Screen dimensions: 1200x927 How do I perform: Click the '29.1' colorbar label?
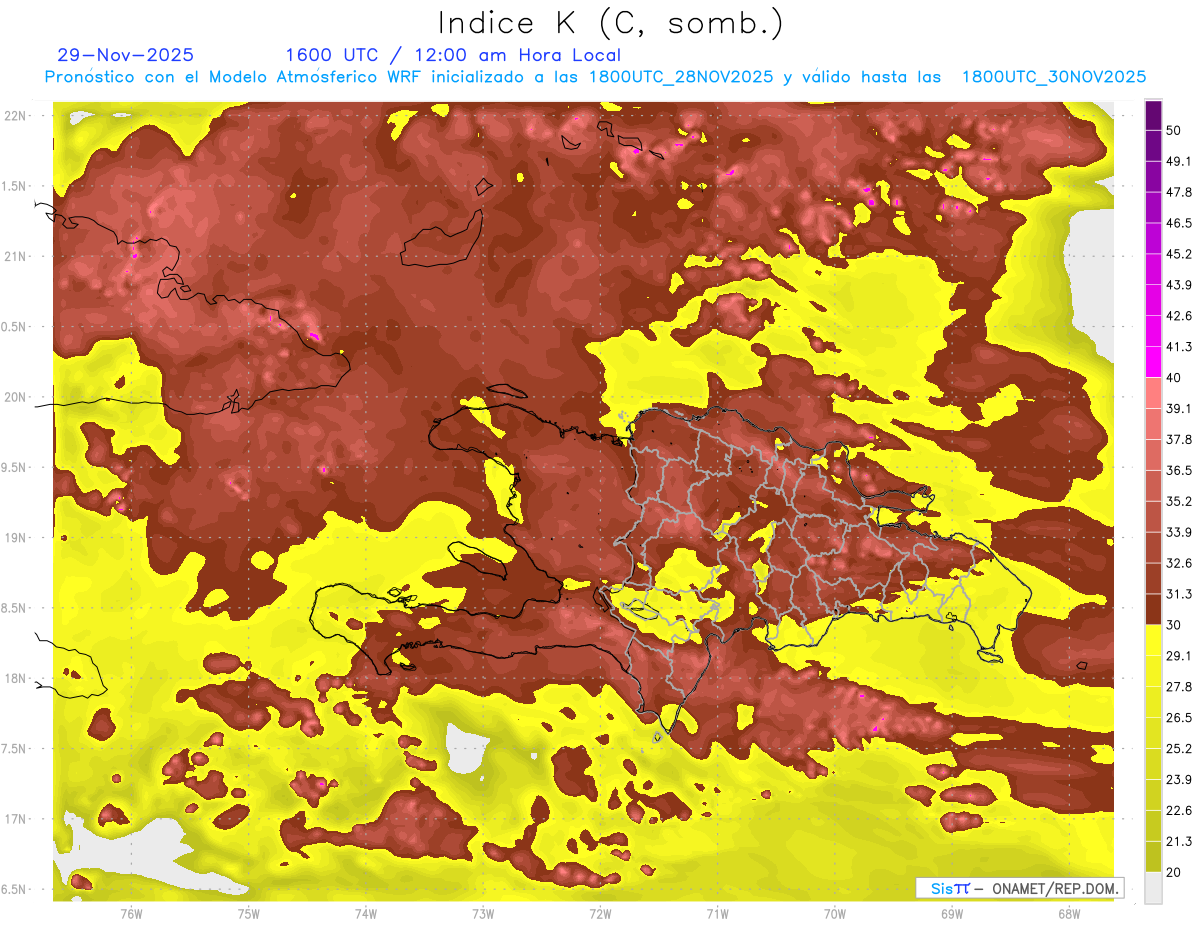[x=1179, y=656]
